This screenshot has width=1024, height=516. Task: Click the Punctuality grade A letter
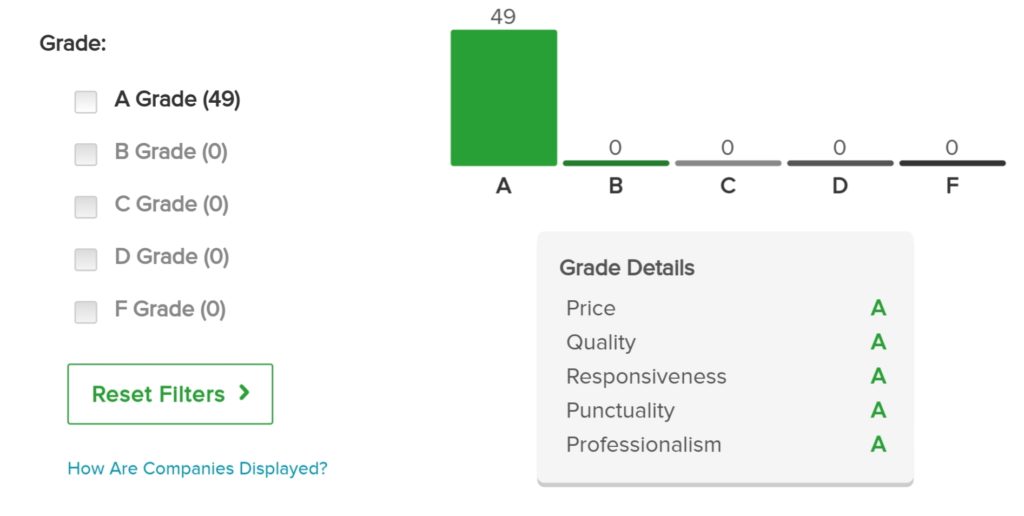[x=878, y=410]
